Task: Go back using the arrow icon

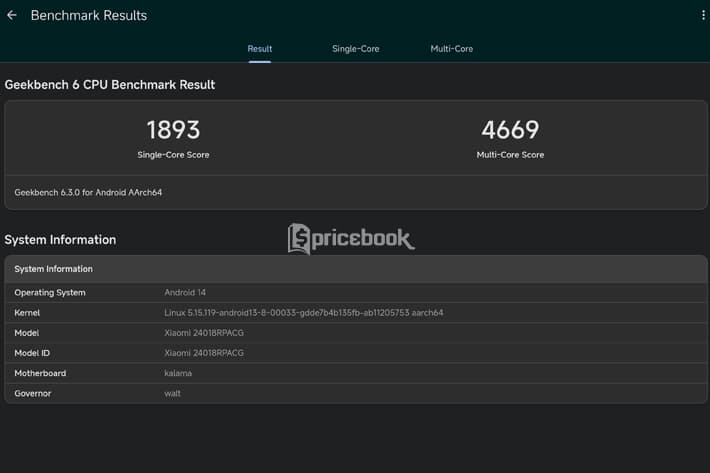Action: [12, 15]
